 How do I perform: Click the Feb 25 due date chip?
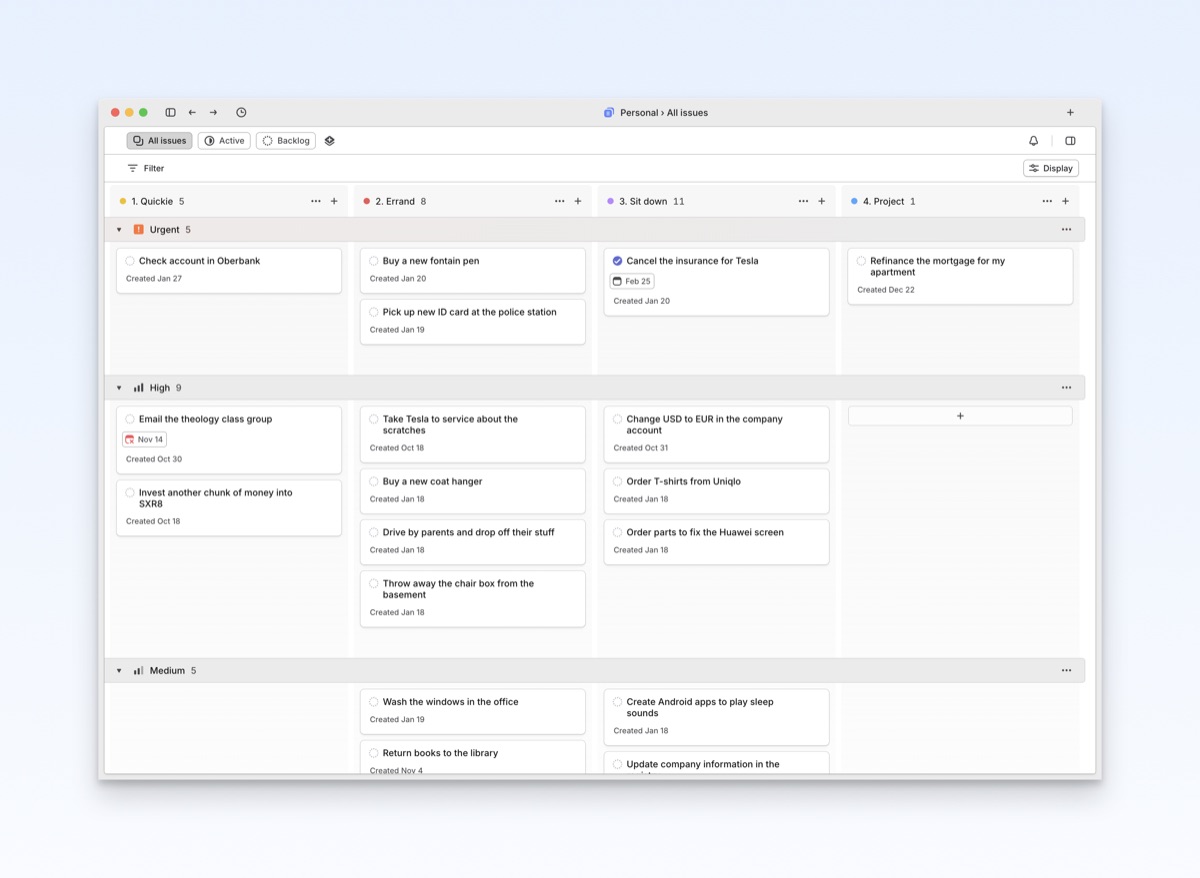click(633, 281)
